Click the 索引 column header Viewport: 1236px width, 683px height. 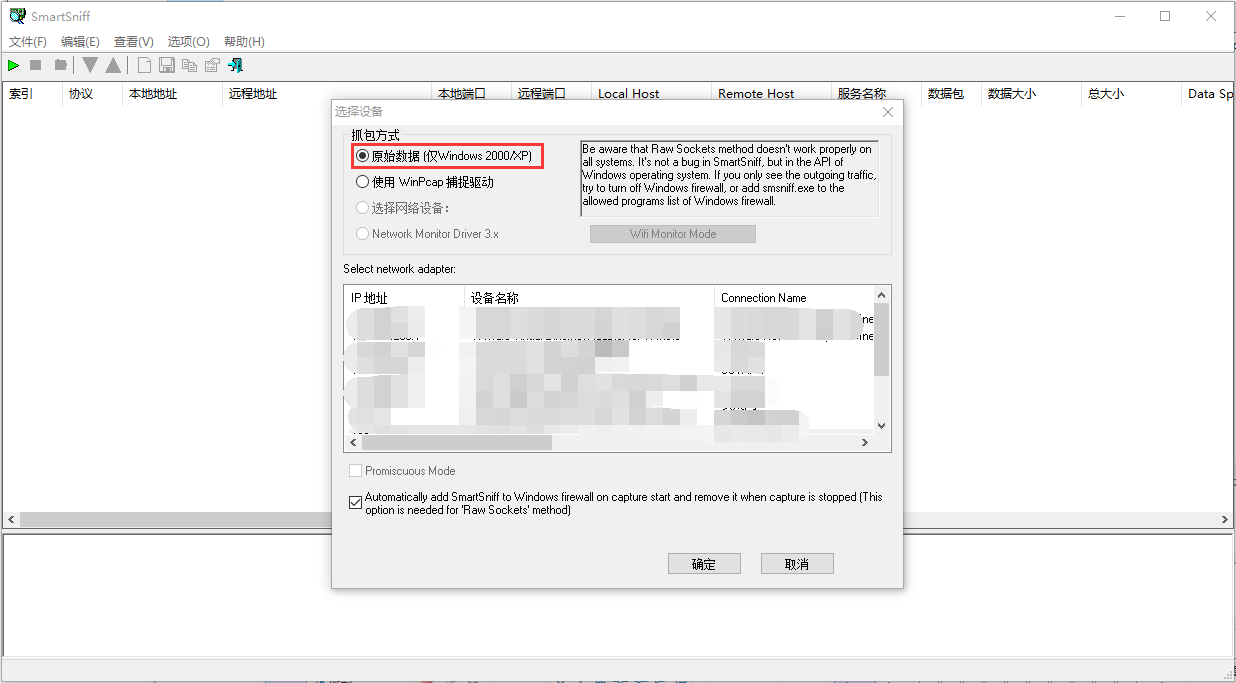pyautogui.click(x=32, y=93)
